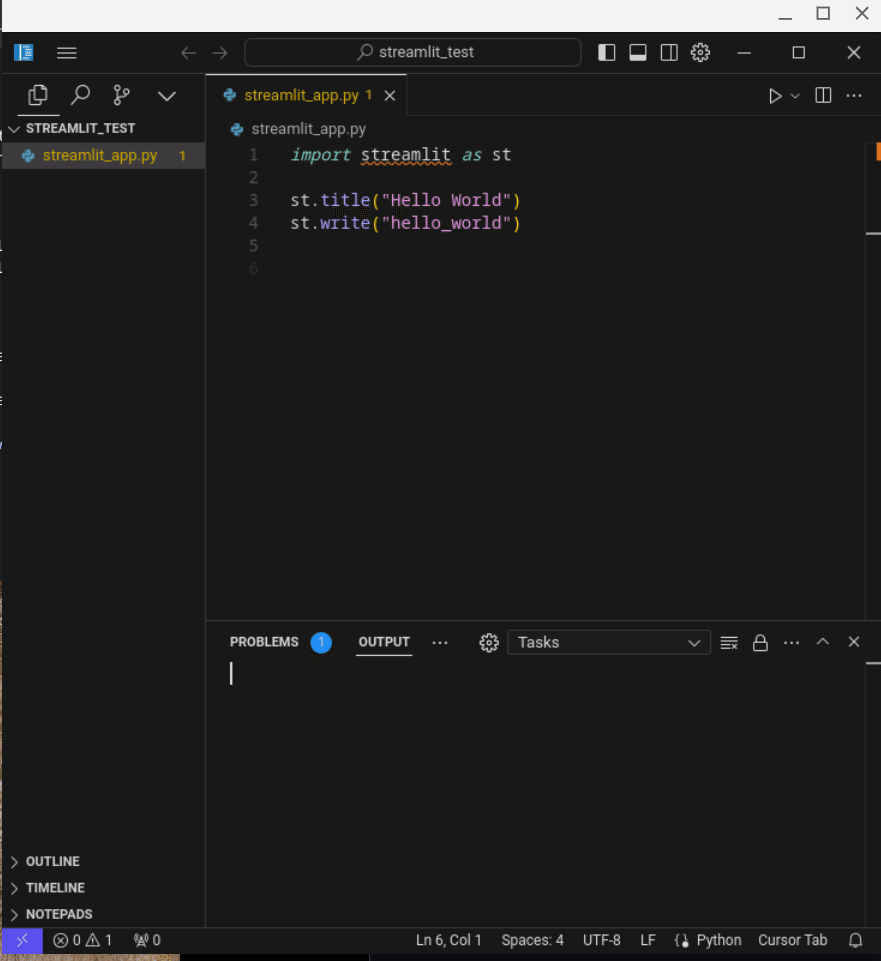Screen dimensions: 881x961
Task: Open the Explorer view icon
Action: click(37, 95)
